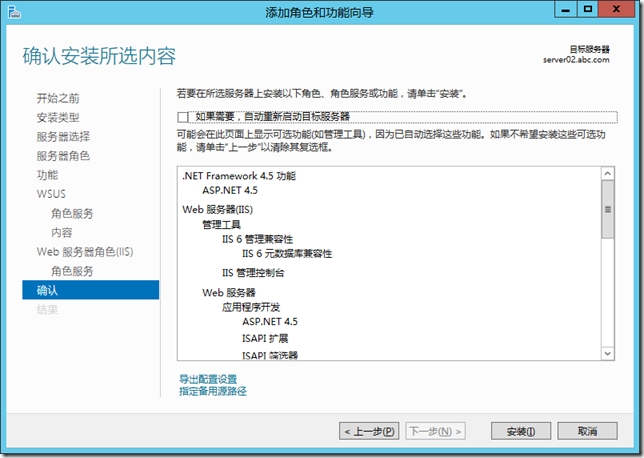Open the WSUS step

(51, 194)
